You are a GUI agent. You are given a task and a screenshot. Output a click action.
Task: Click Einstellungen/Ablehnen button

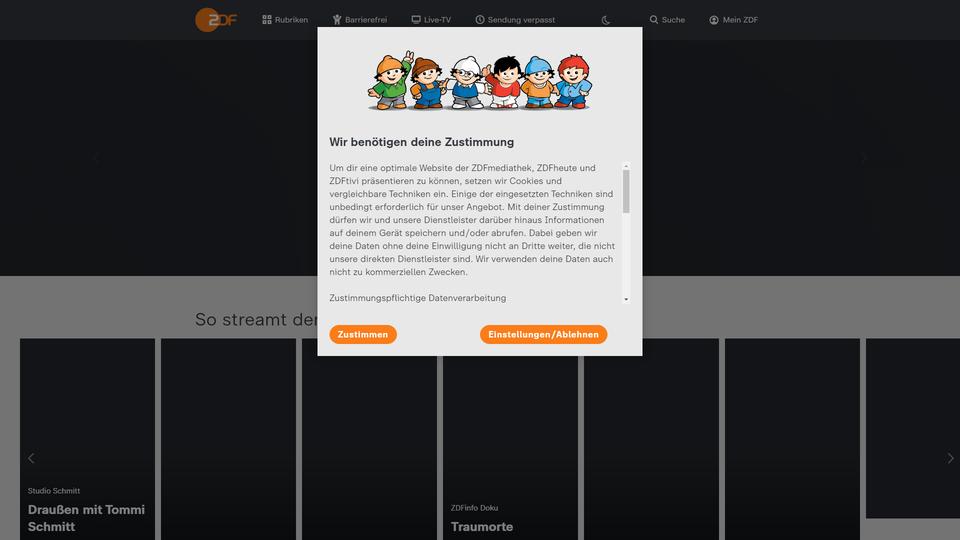[x=543, y=334]
